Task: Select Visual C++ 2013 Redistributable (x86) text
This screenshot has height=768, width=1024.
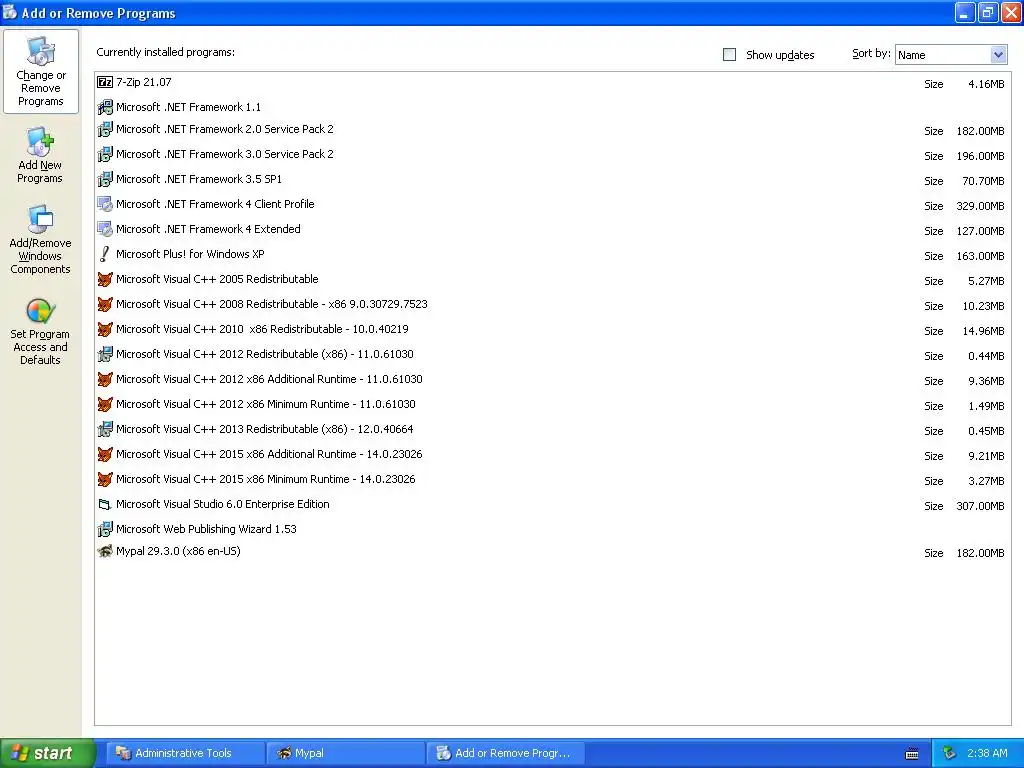Action: [264, 429]
